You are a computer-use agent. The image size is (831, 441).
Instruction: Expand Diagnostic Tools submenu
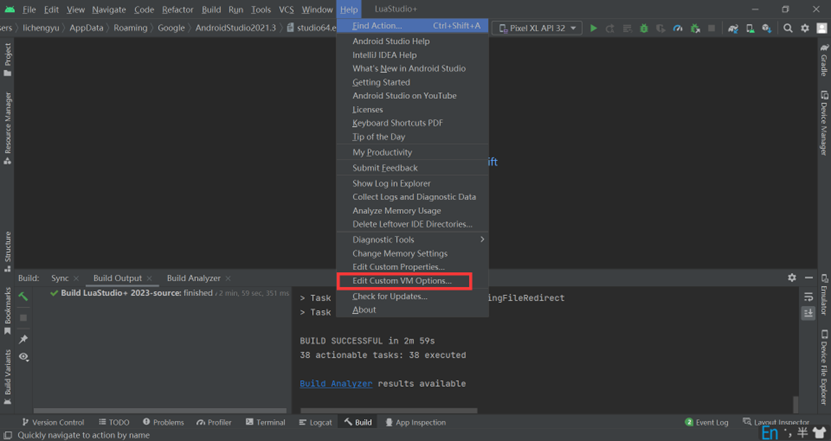click(412, 240)
